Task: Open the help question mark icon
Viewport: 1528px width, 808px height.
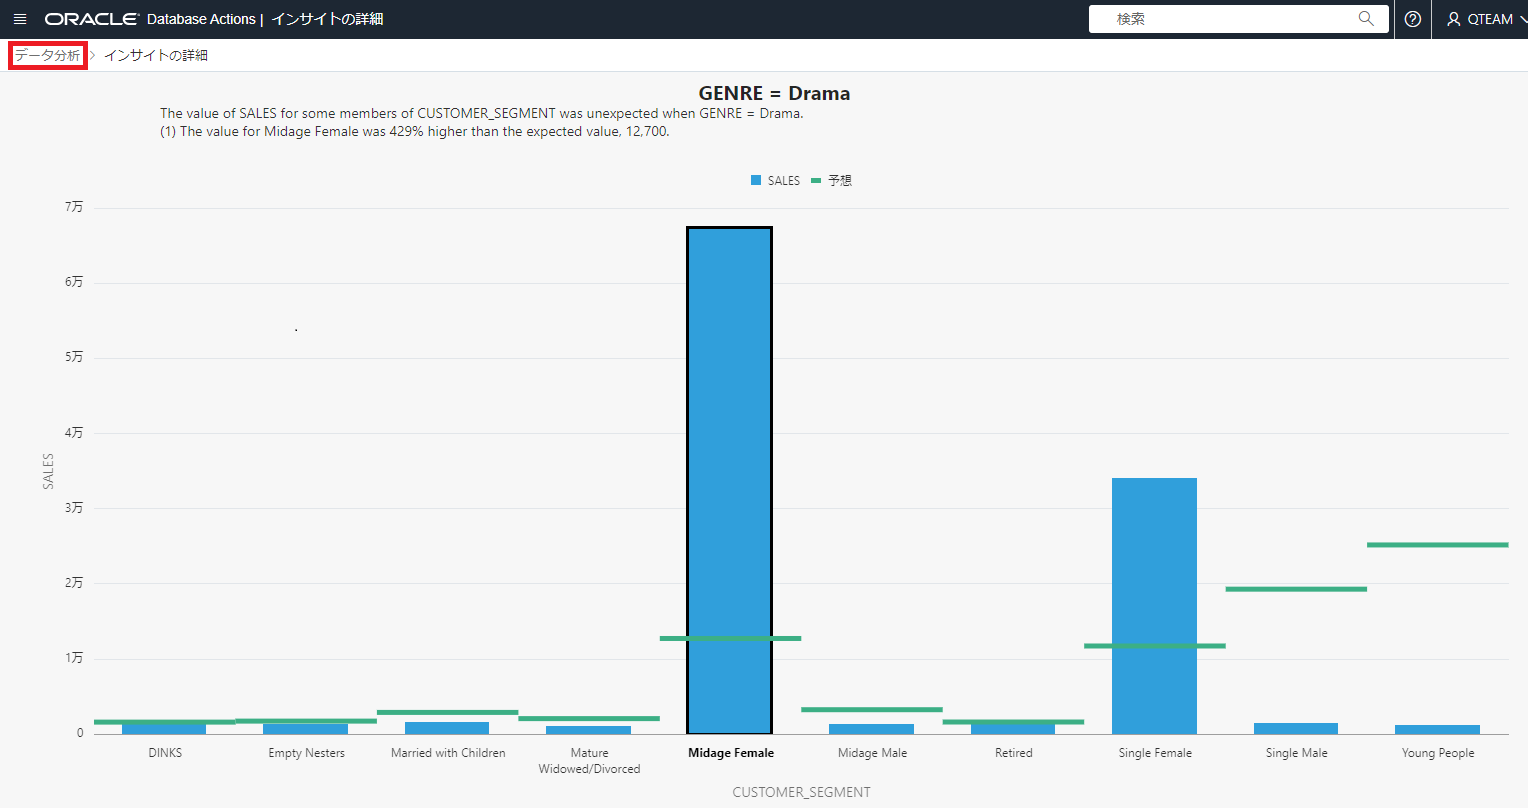Action: coord(1413,19)
